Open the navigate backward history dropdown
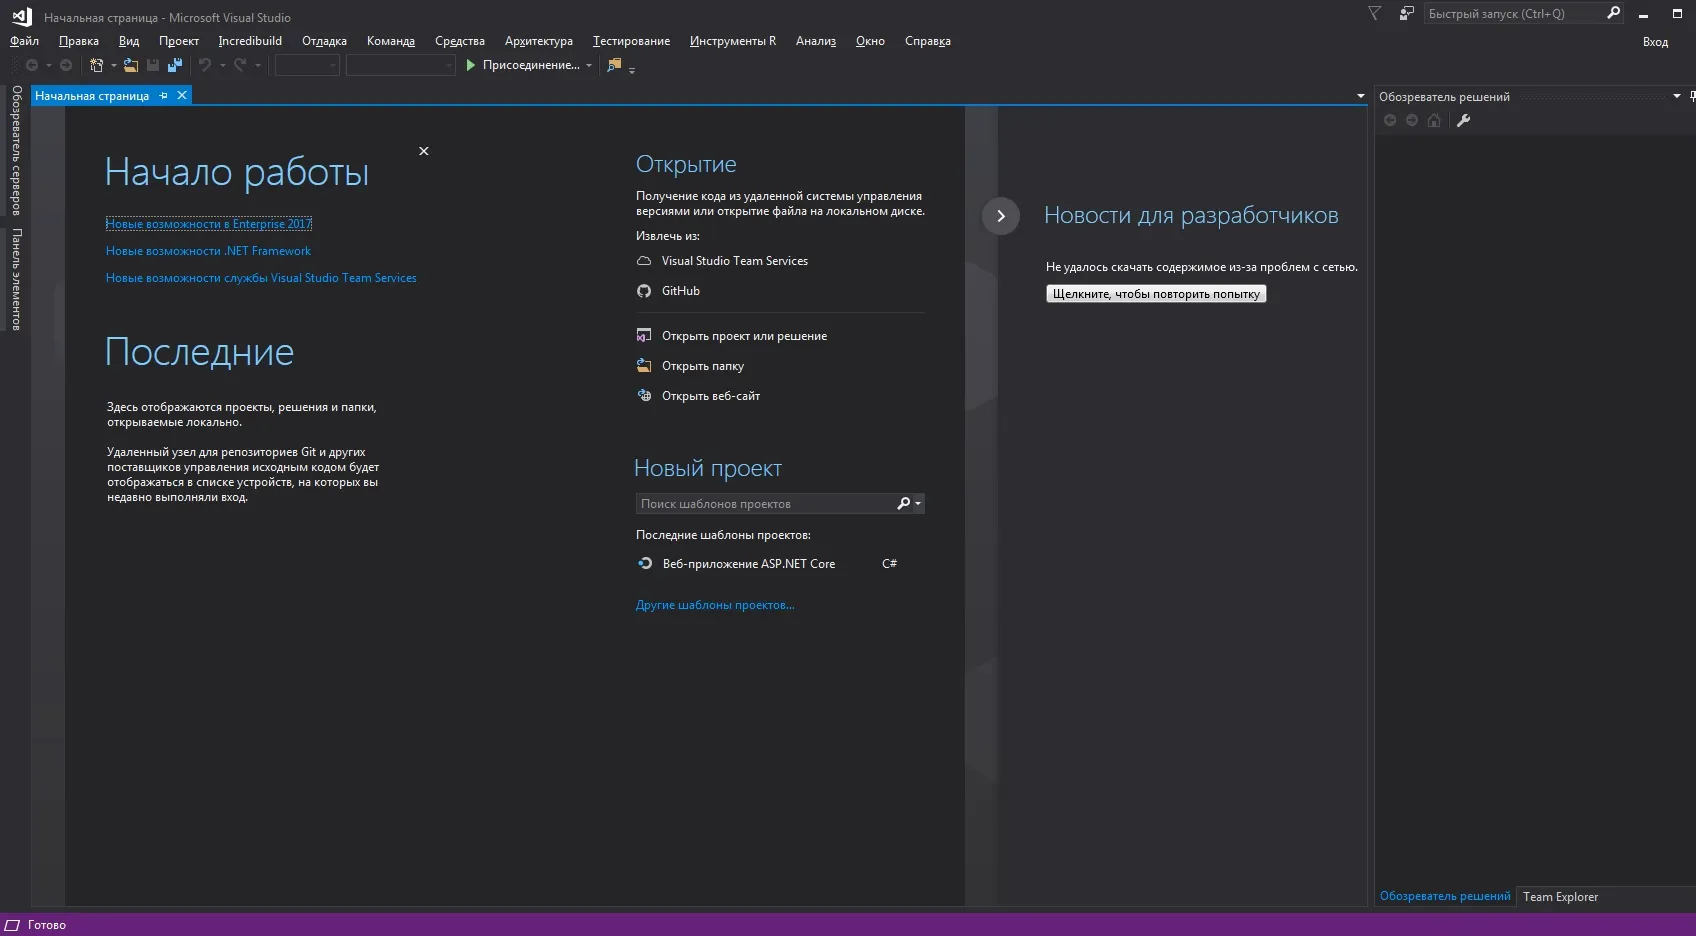 pos(48,66)
